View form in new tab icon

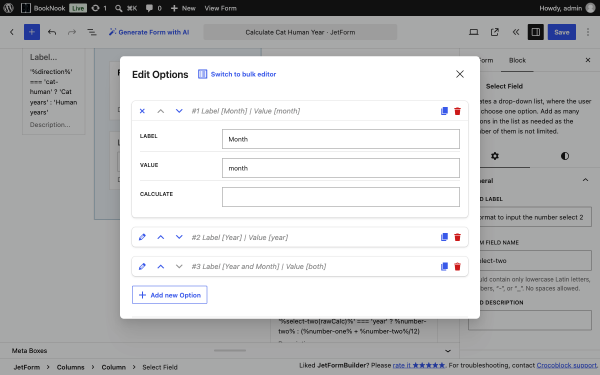[x=495, y=32]
